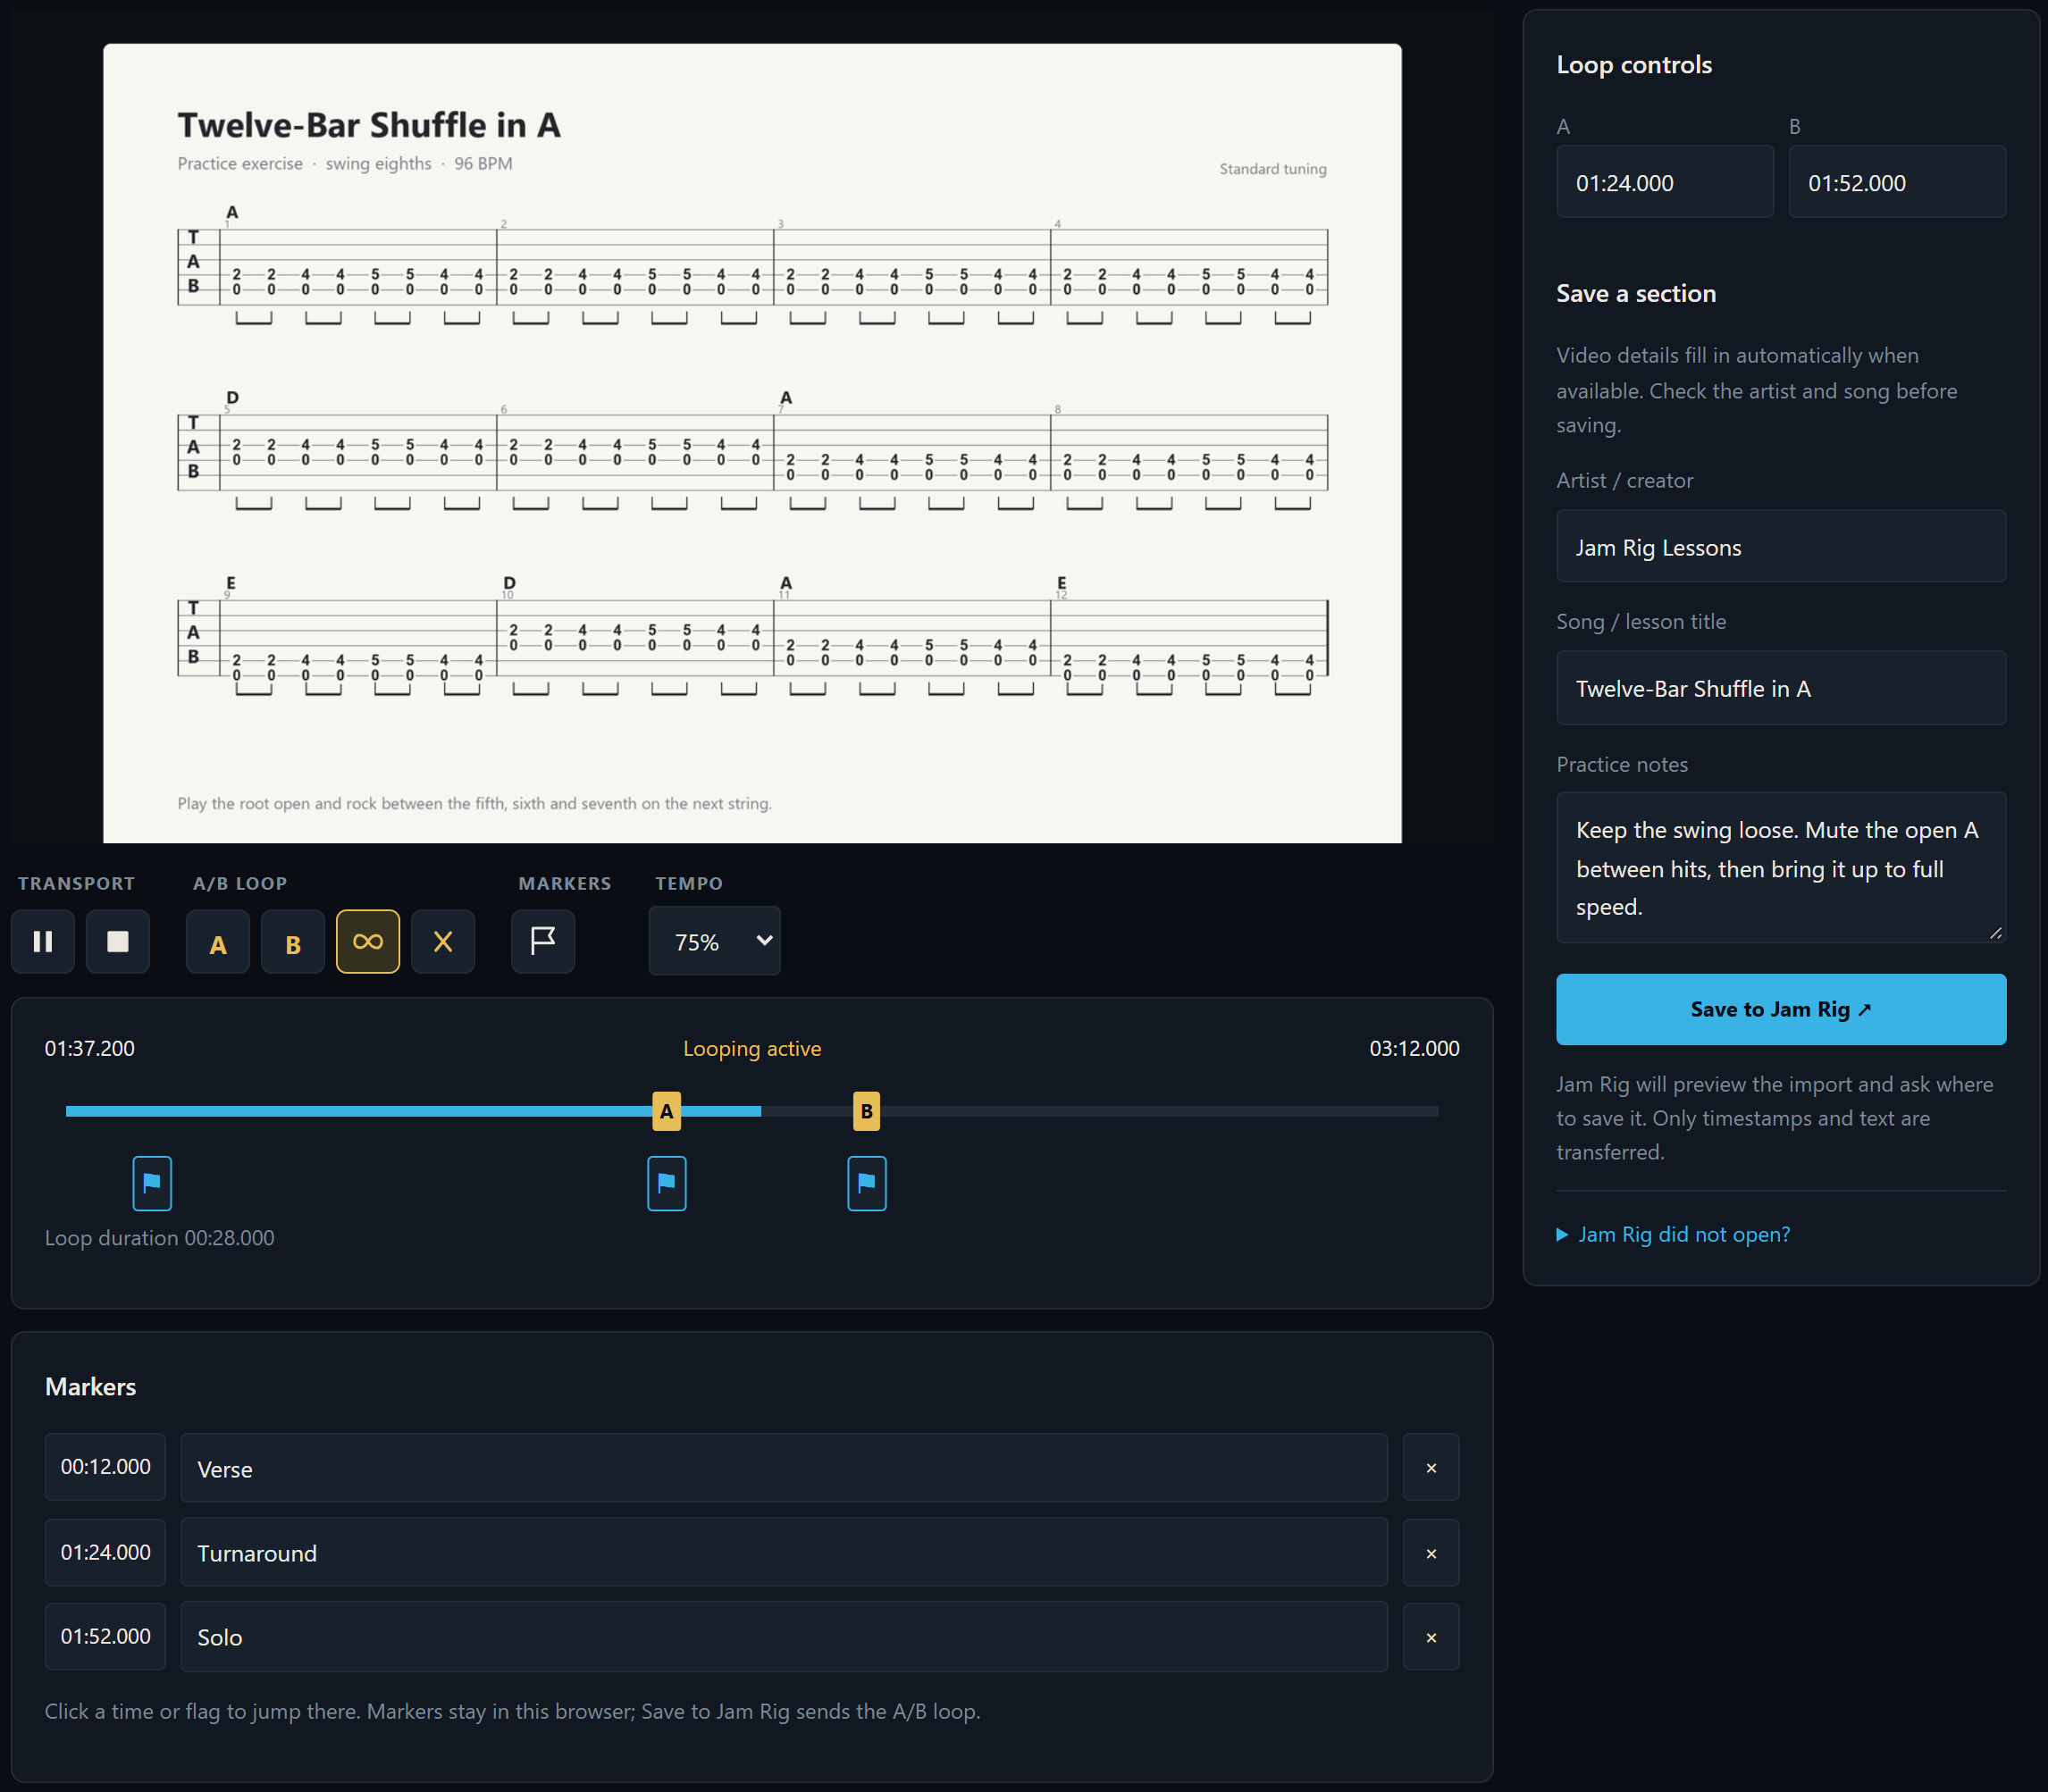The width and height of the screenshot is (2048, 1792).
Task: Add a marker with the flag button
Action: coord(543,941)
